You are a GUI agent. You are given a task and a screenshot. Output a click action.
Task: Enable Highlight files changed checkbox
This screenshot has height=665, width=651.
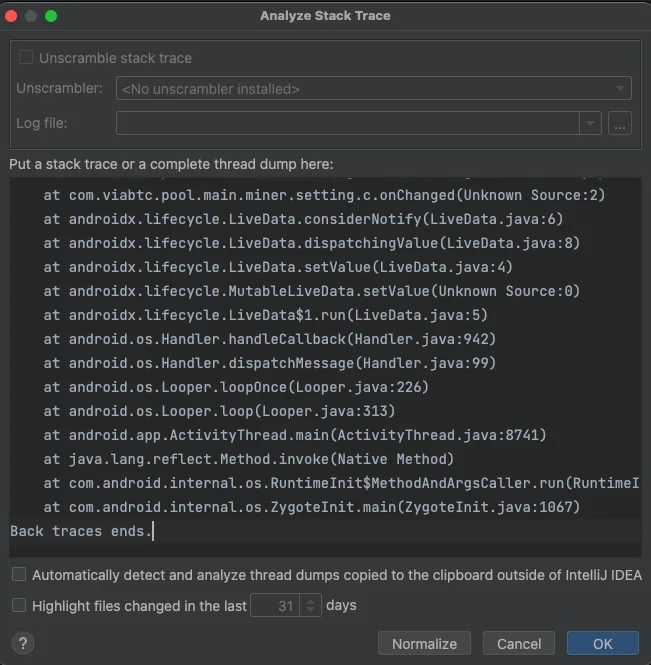[x=19, y=605]
